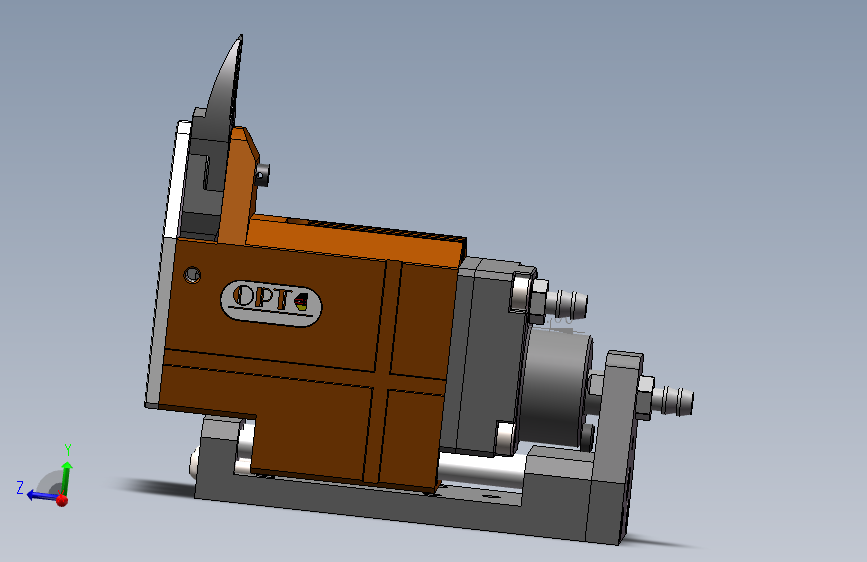The image size is (867, 562).
Task: Click the red X axis ball of the triad
Action: (x=62, y=501)
